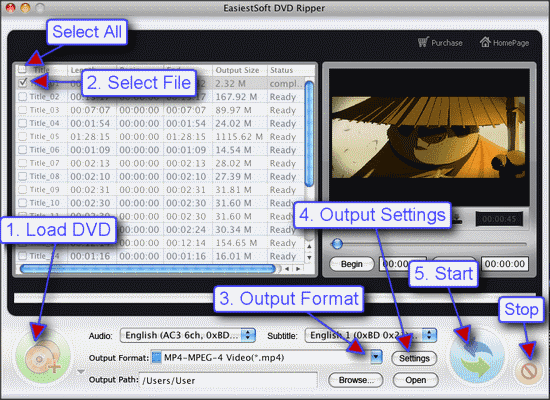Image resolution: width=550 pixels, height=400 pixels.
Task: Check the Title_05 row checkbox
Action: [22, 136]
